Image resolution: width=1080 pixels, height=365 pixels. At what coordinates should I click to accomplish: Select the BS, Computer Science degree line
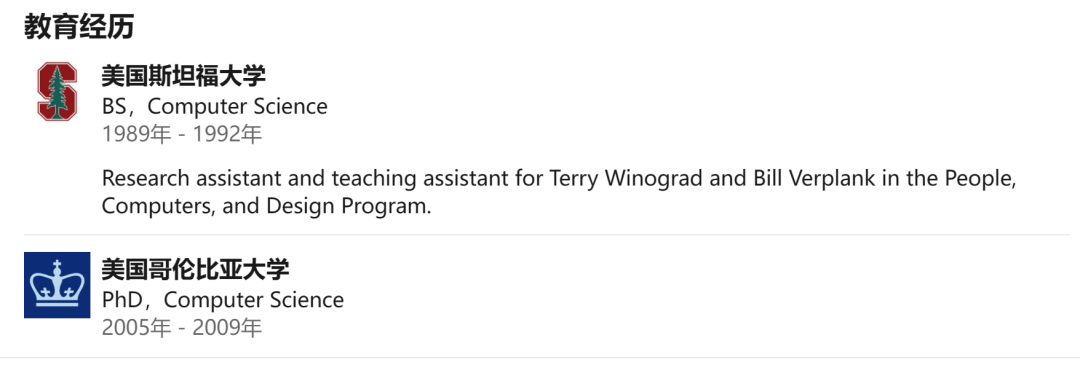tap(215, 106)
